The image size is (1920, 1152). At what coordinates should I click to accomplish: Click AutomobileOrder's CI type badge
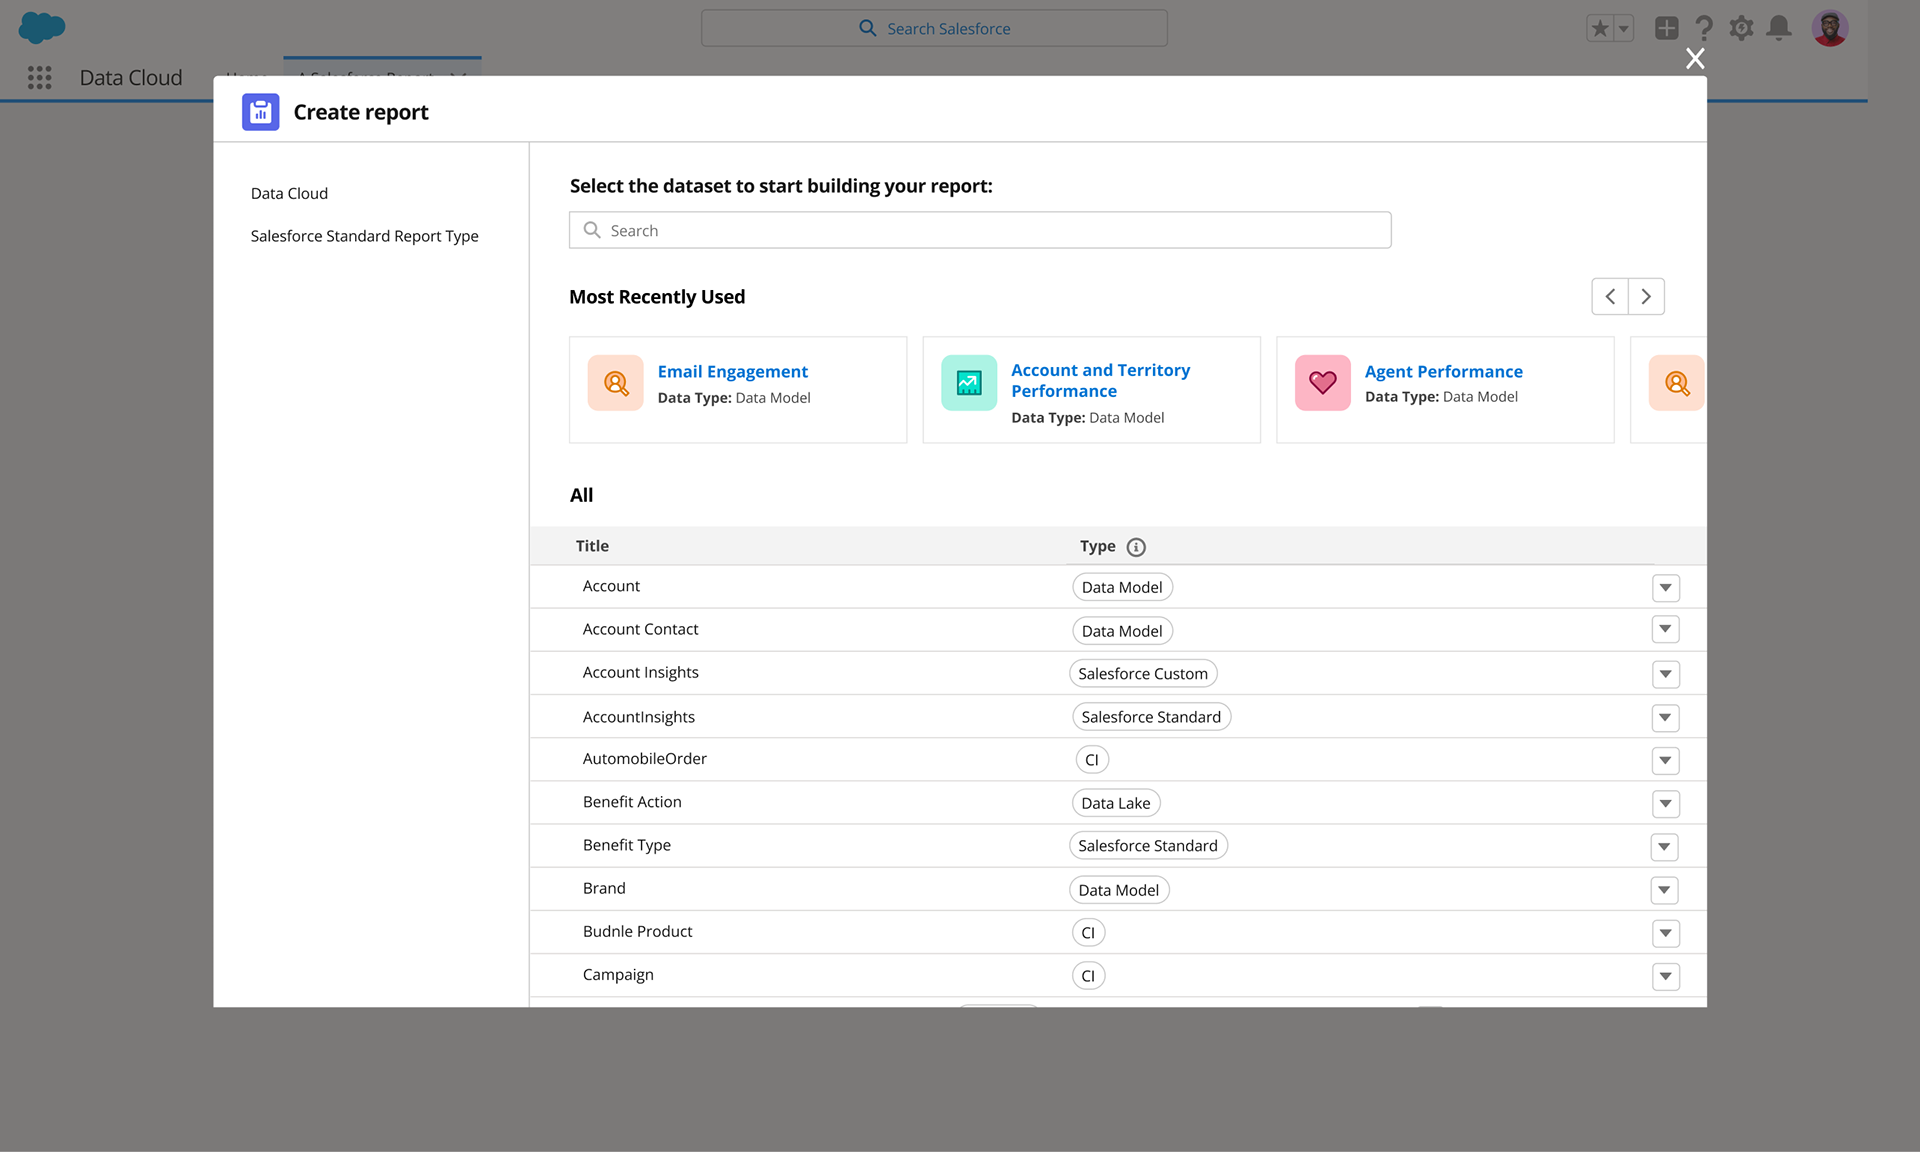[x=1092, y=760]
